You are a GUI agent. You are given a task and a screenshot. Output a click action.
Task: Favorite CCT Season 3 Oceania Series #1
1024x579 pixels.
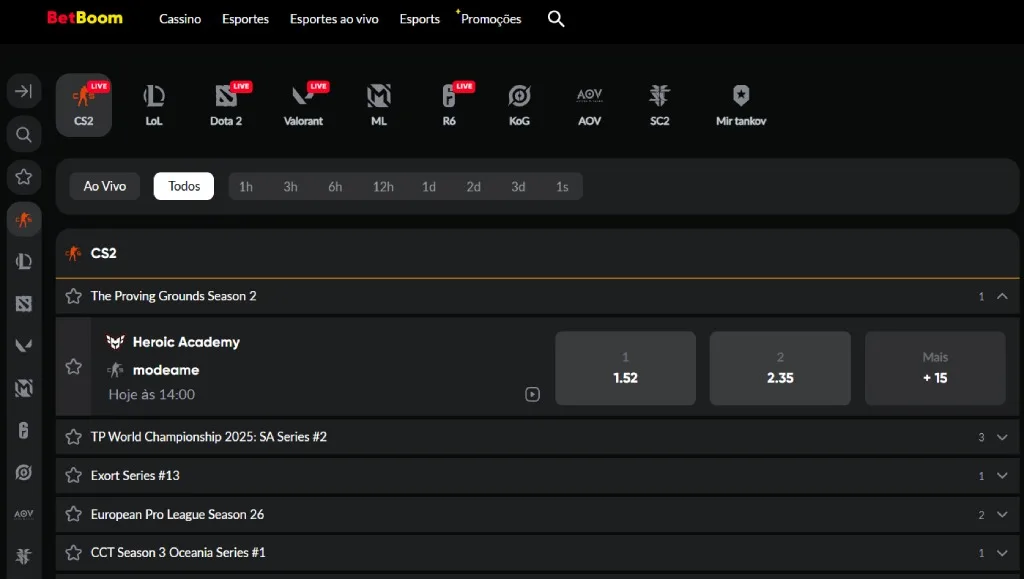pos(74,553)
